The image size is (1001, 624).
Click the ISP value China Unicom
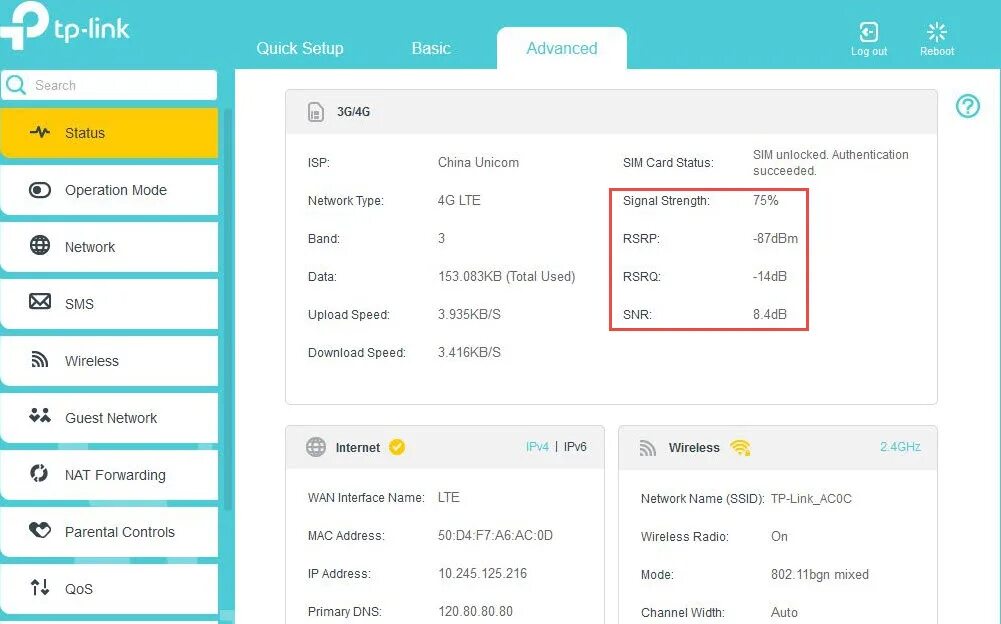coord(478,162)
